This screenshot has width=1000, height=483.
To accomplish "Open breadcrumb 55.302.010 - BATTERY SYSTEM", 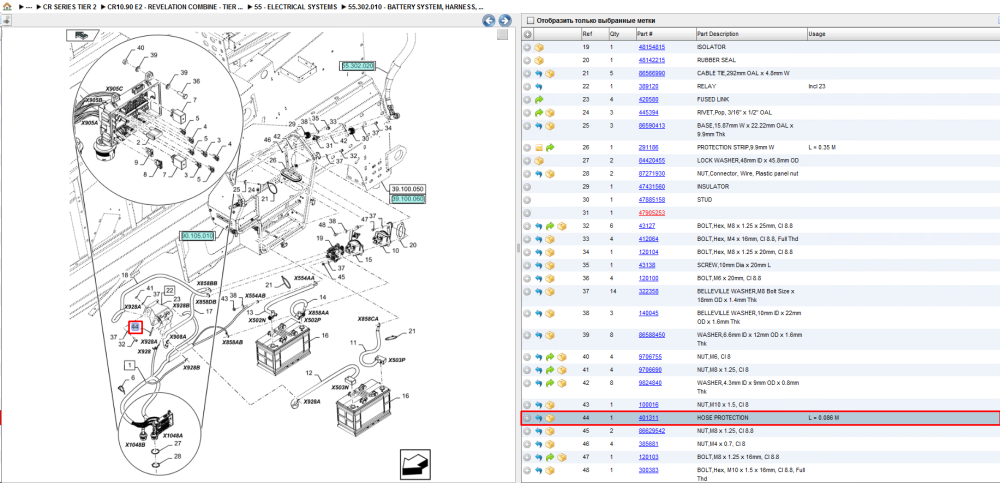I will (416, 6).
